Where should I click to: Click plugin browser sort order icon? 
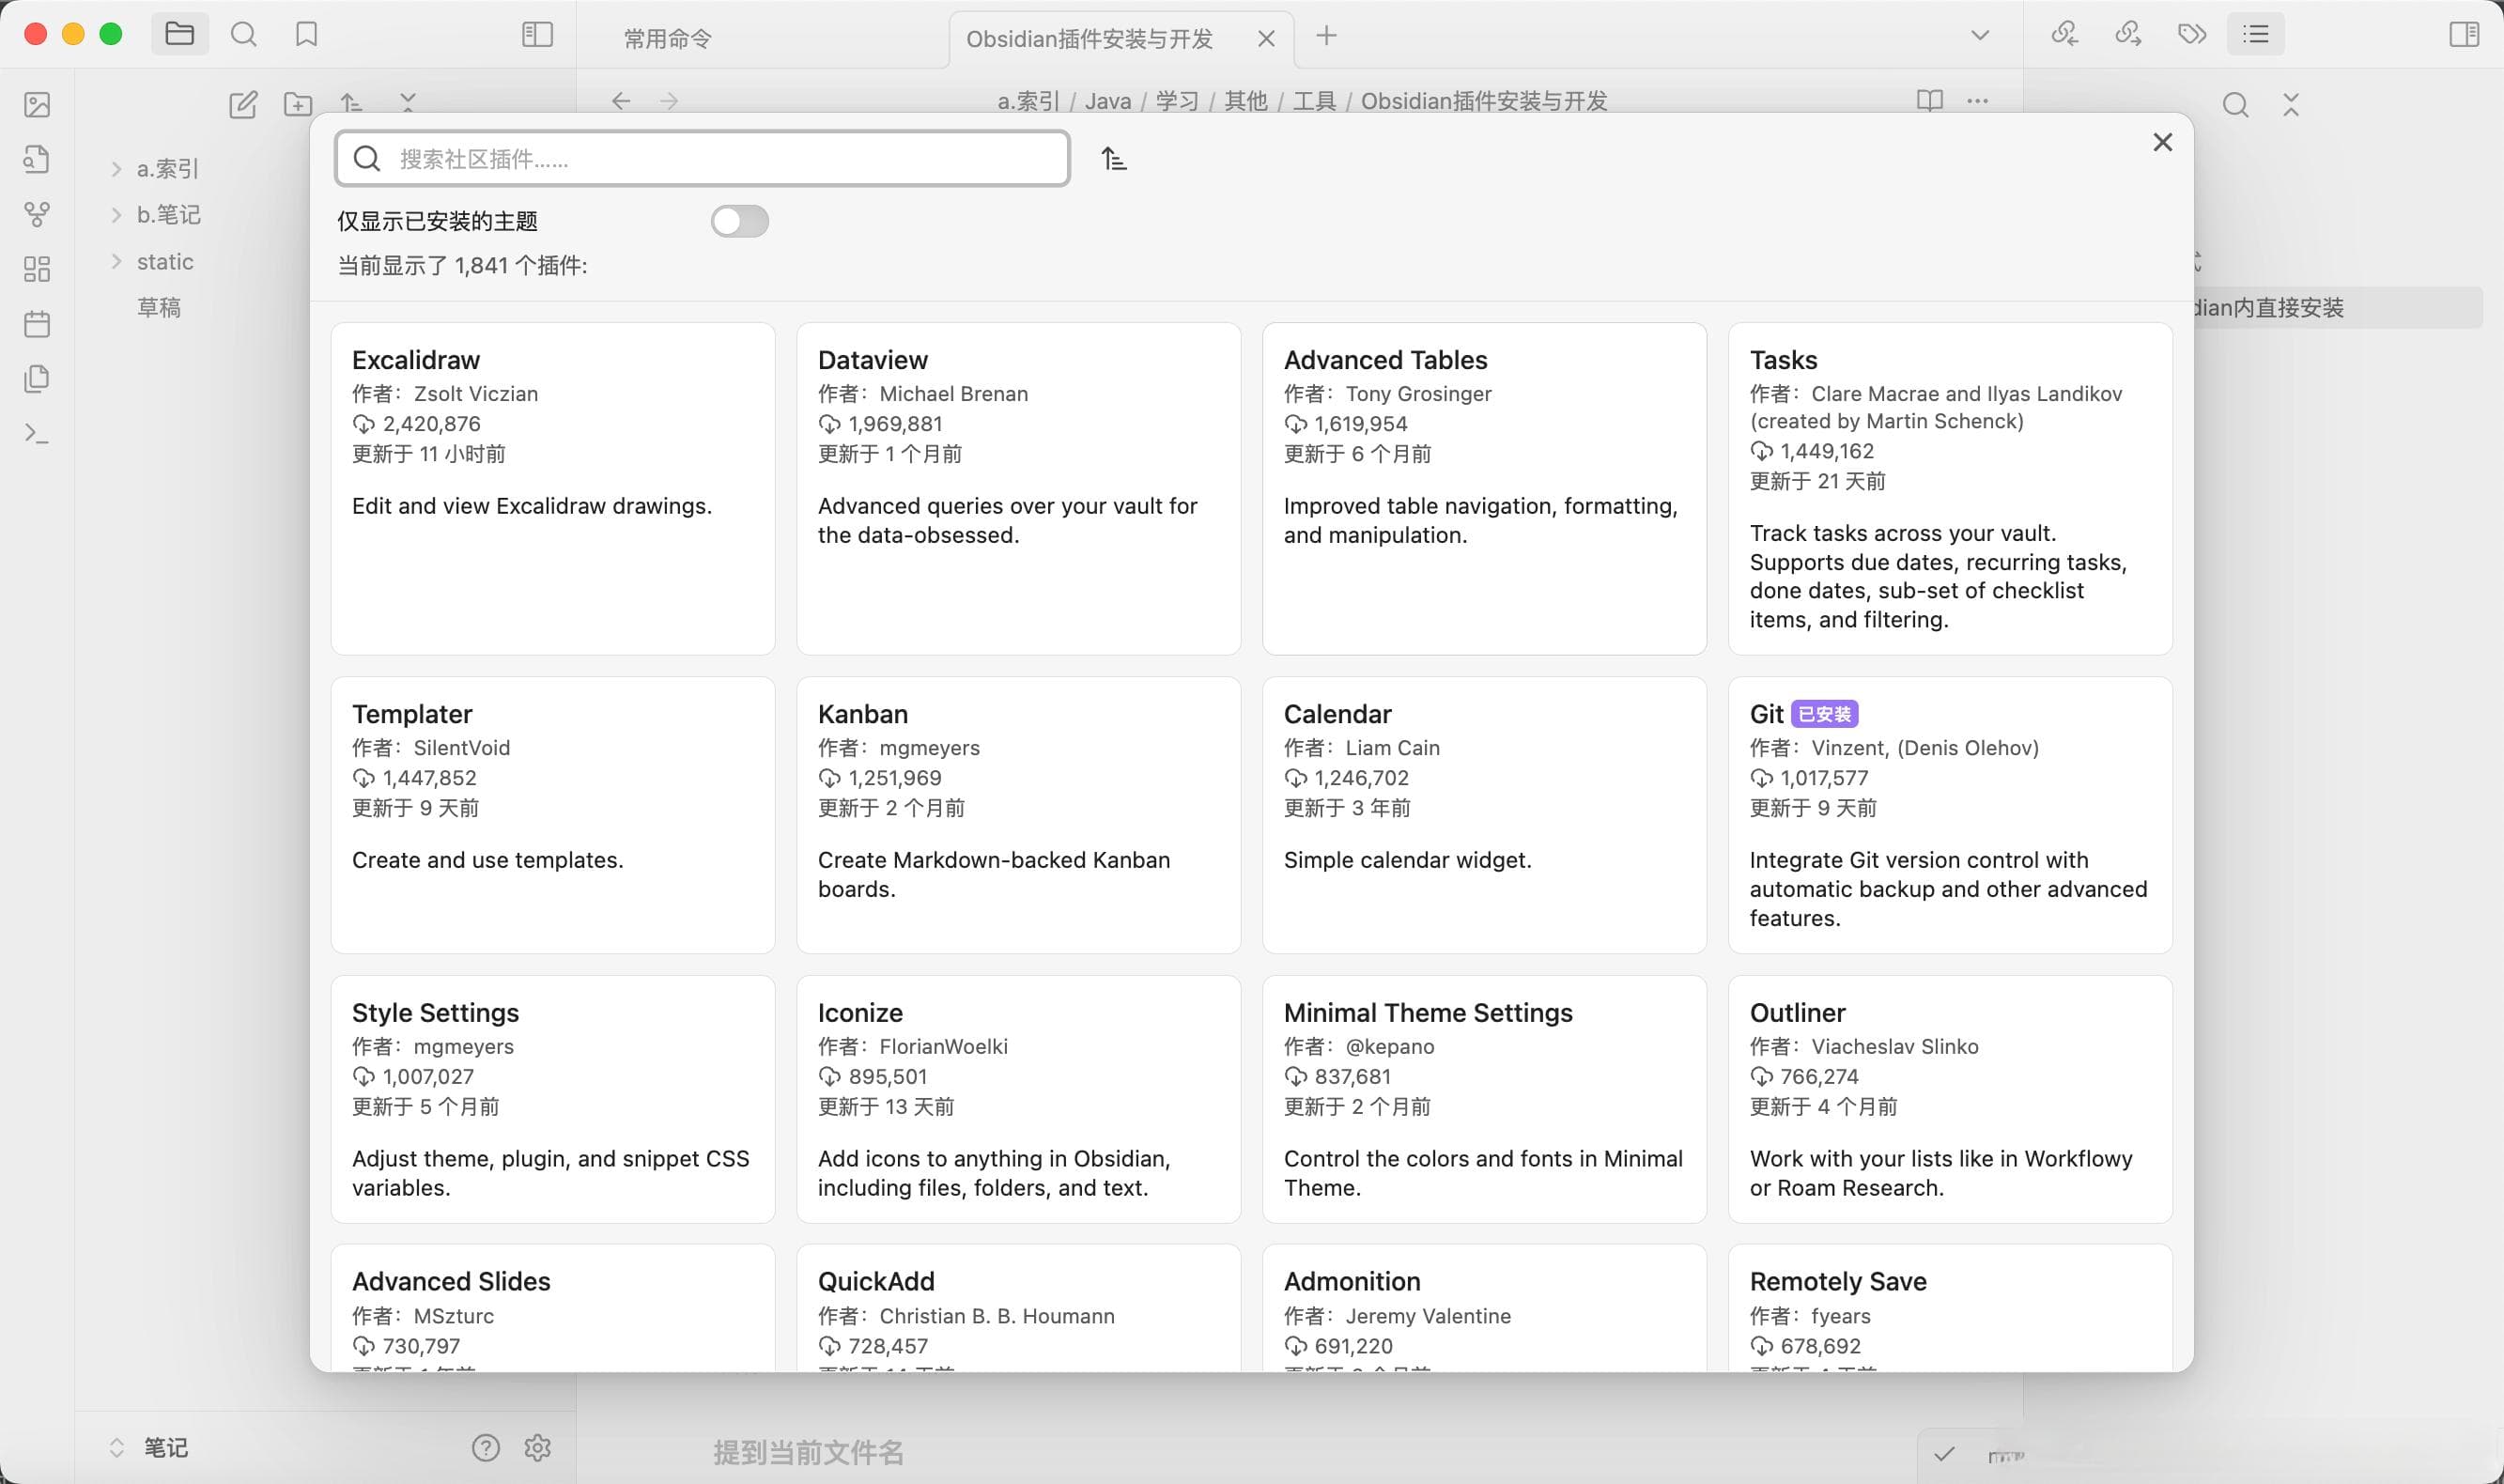(1114, 159)
